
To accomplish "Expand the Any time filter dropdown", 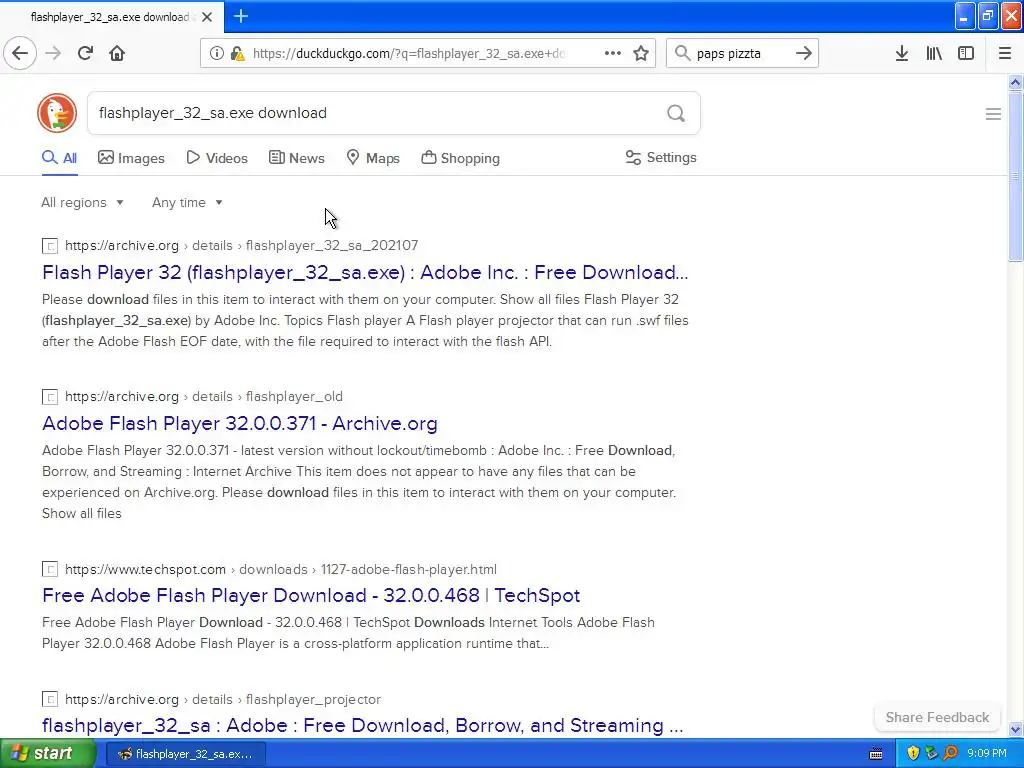I will [187, 202].
